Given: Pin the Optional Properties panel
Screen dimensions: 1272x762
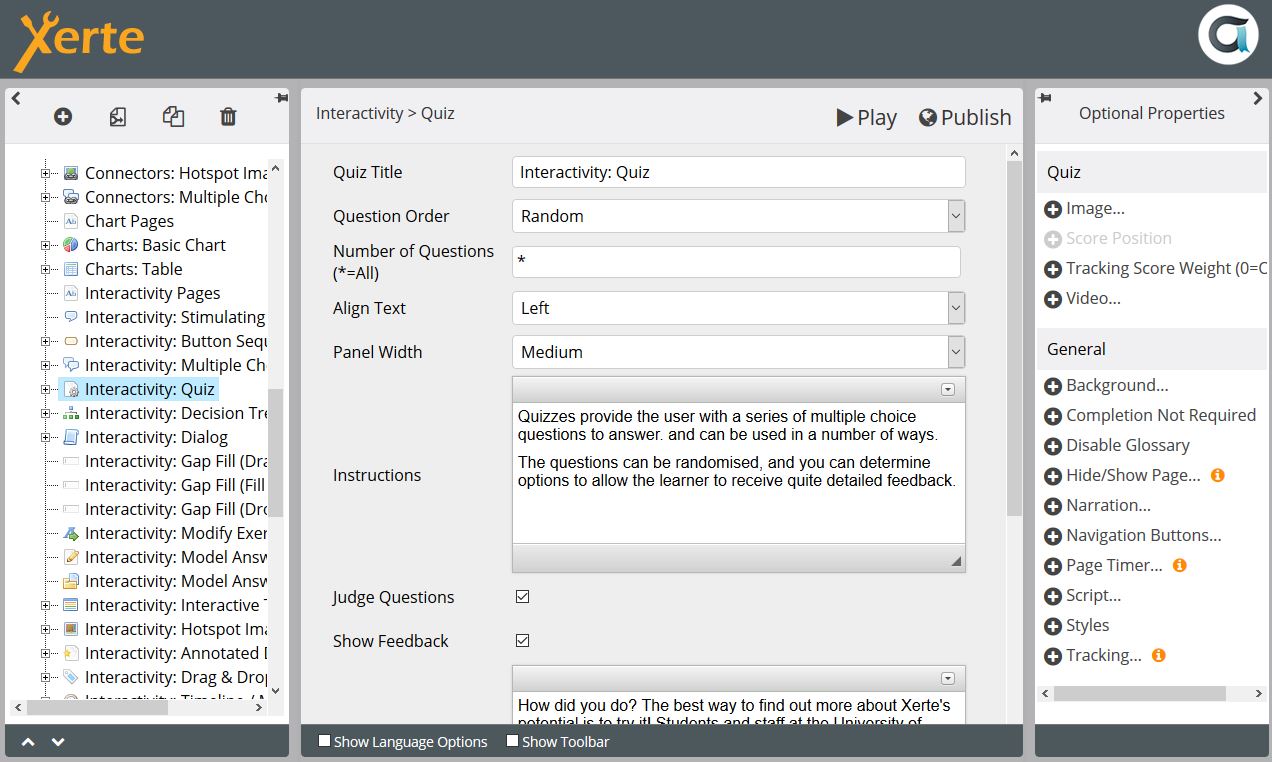Looking at the screenshot, I should point(1045,98).
